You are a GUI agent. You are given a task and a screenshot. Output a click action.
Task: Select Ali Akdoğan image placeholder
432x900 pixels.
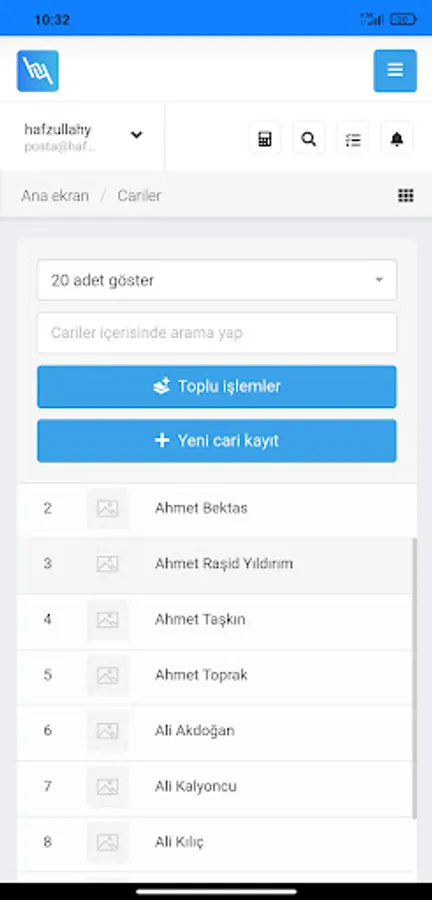click(x=107, y=731)
